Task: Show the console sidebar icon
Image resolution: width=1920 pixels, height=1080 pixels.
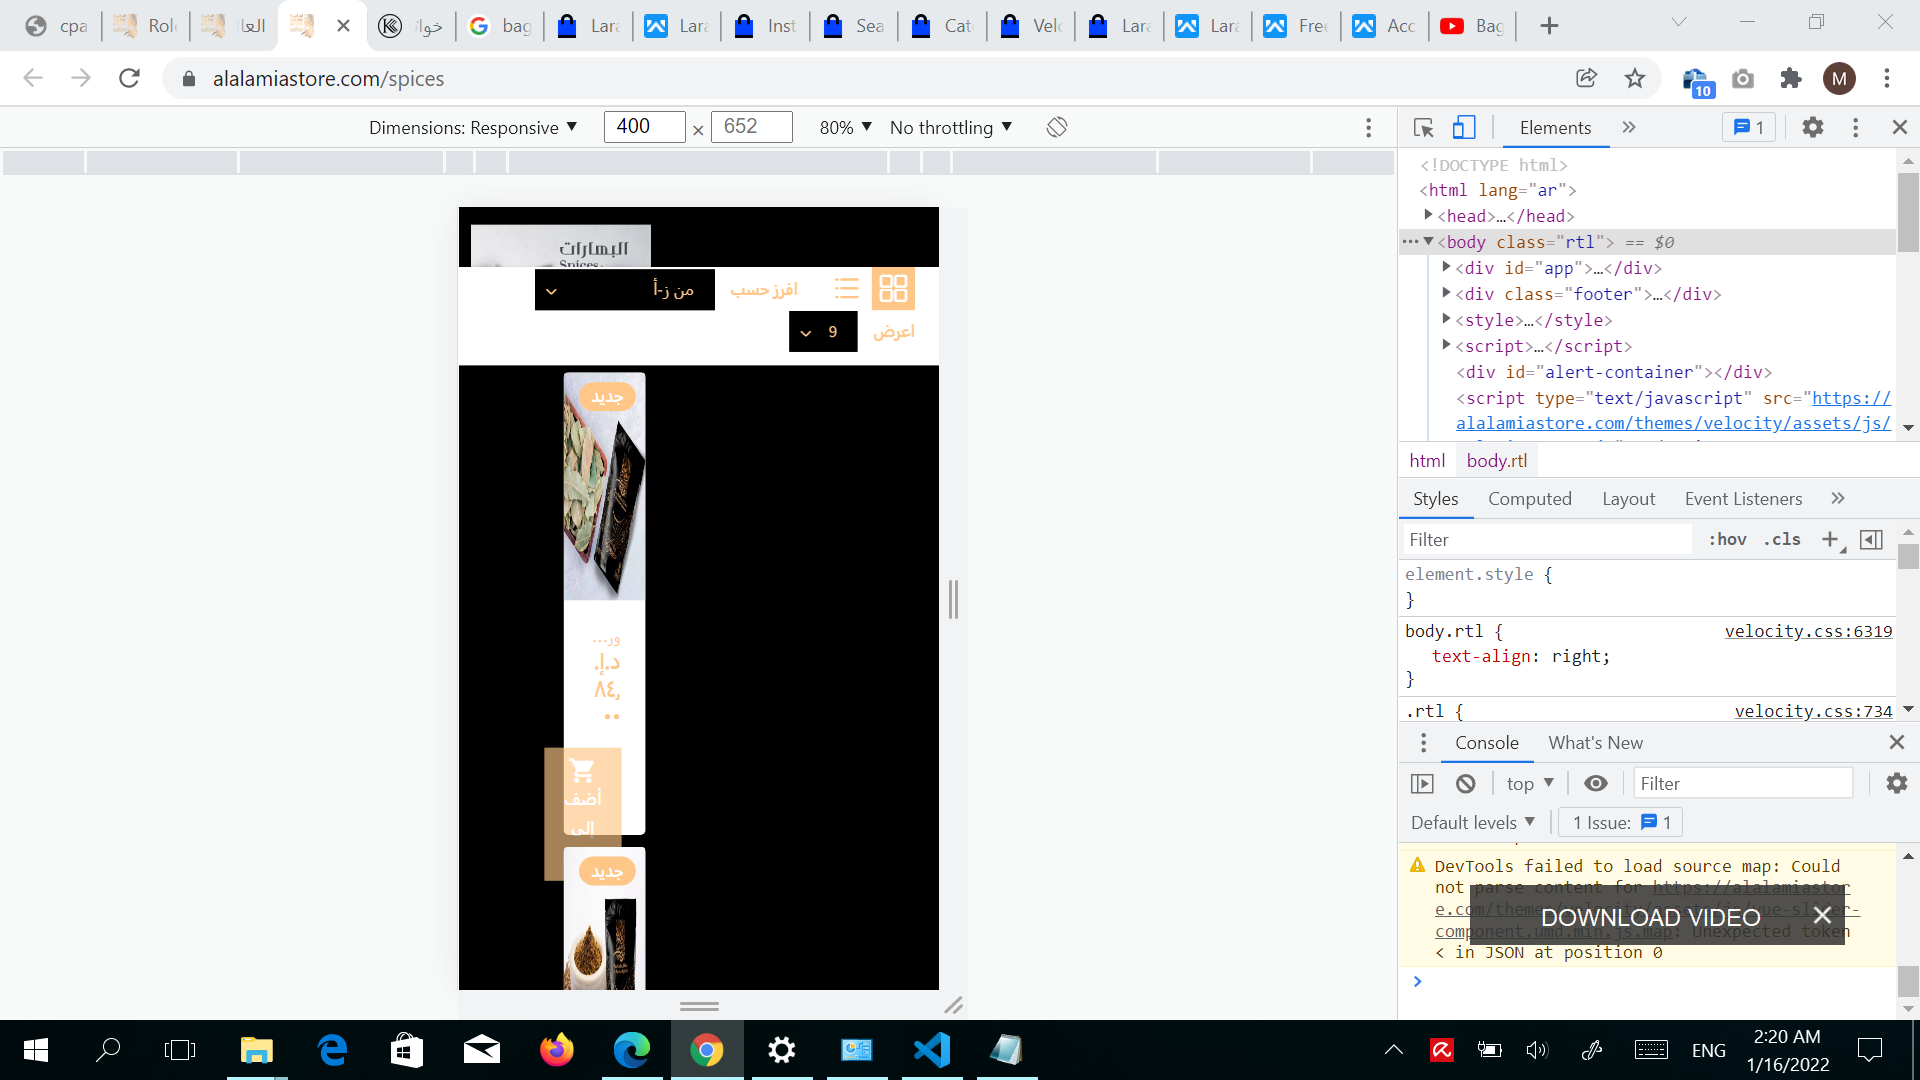Action: 1422,784
